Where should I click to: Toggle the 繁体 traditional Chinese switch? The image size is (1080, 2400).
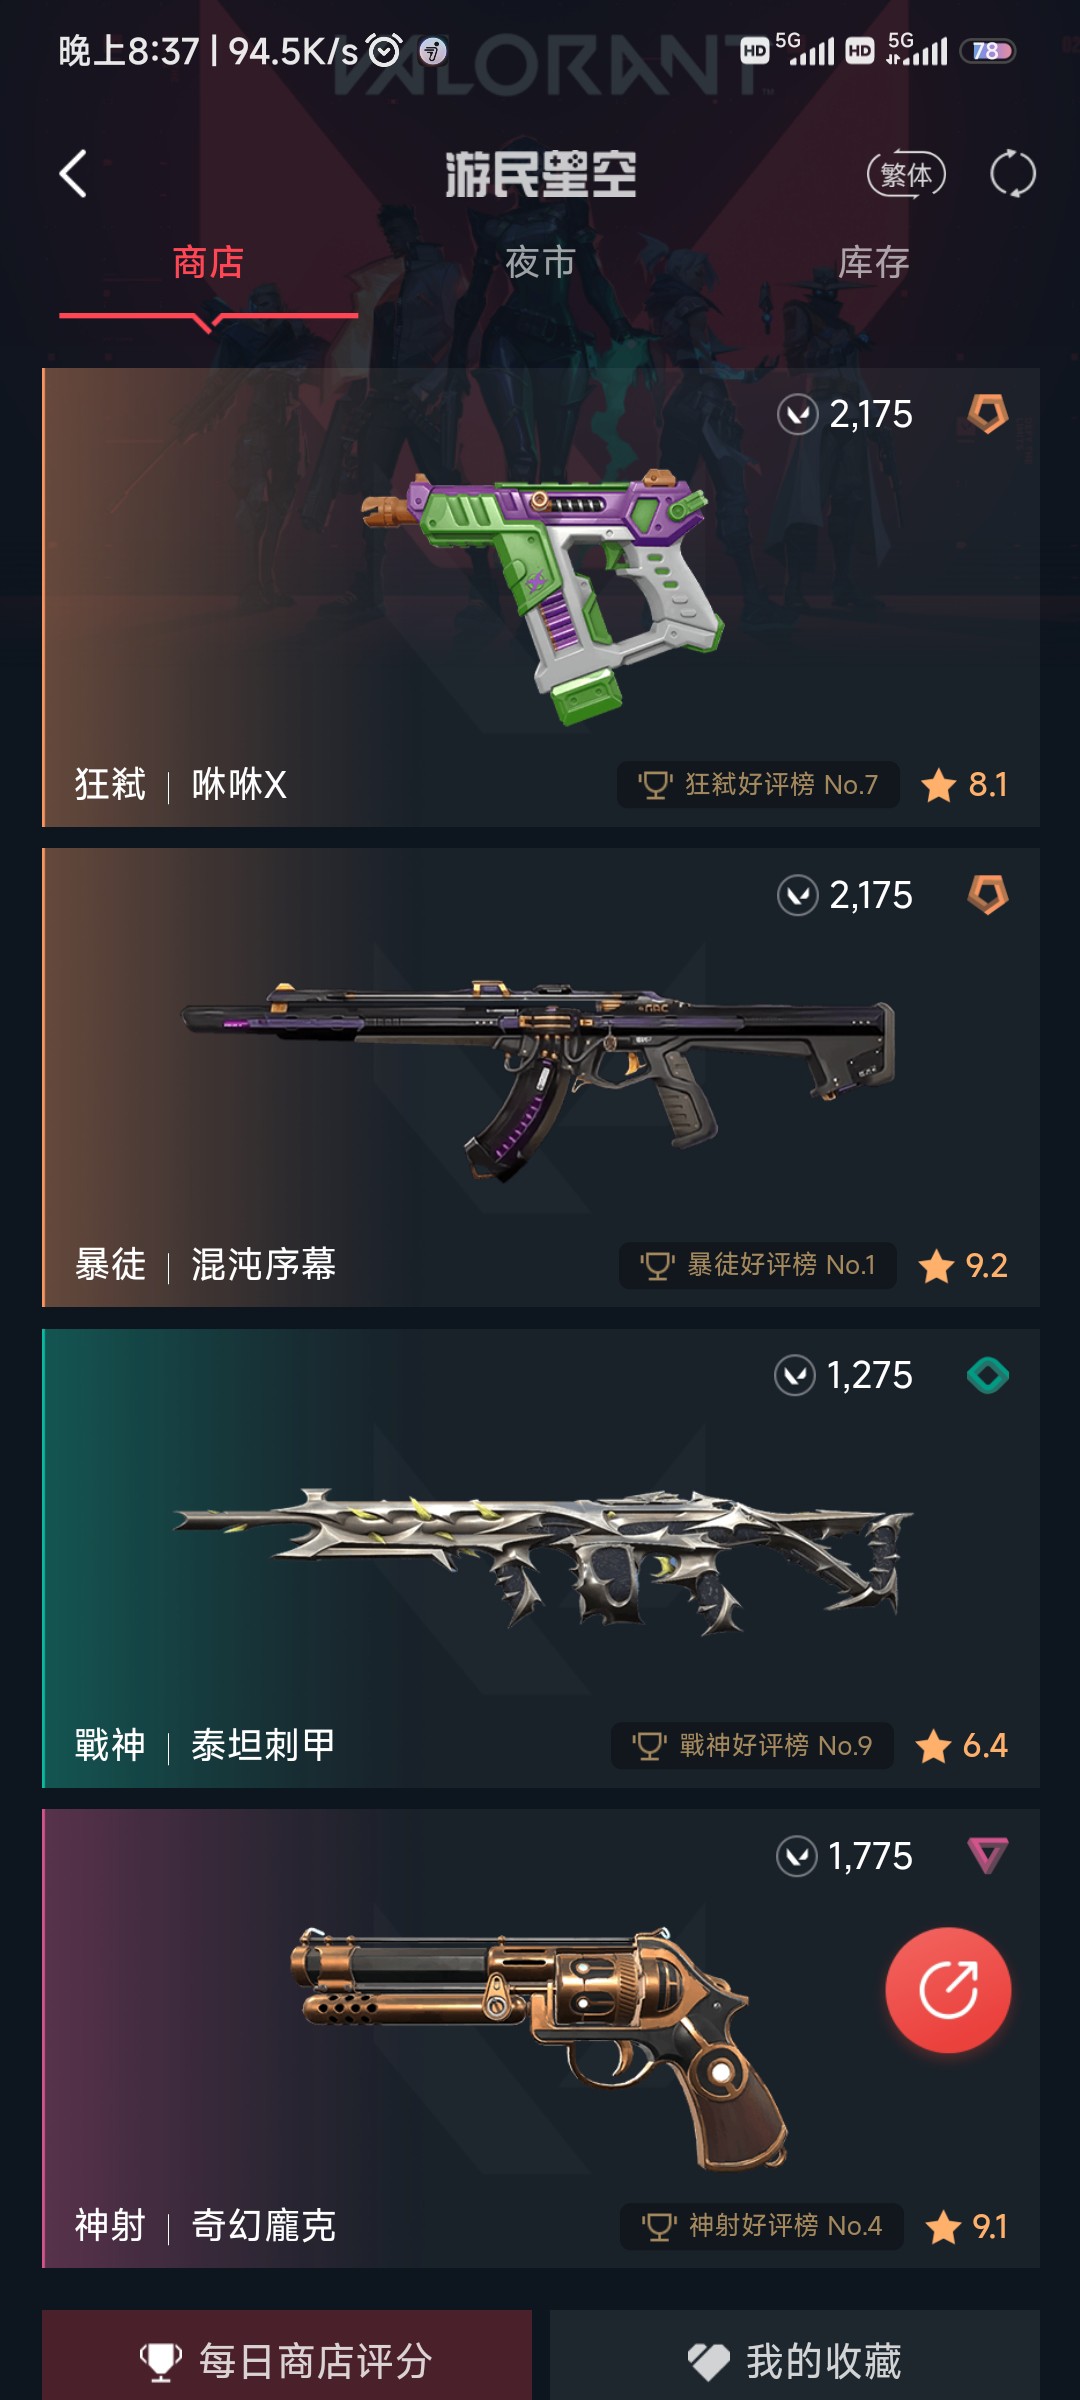(x=906, y=175)
